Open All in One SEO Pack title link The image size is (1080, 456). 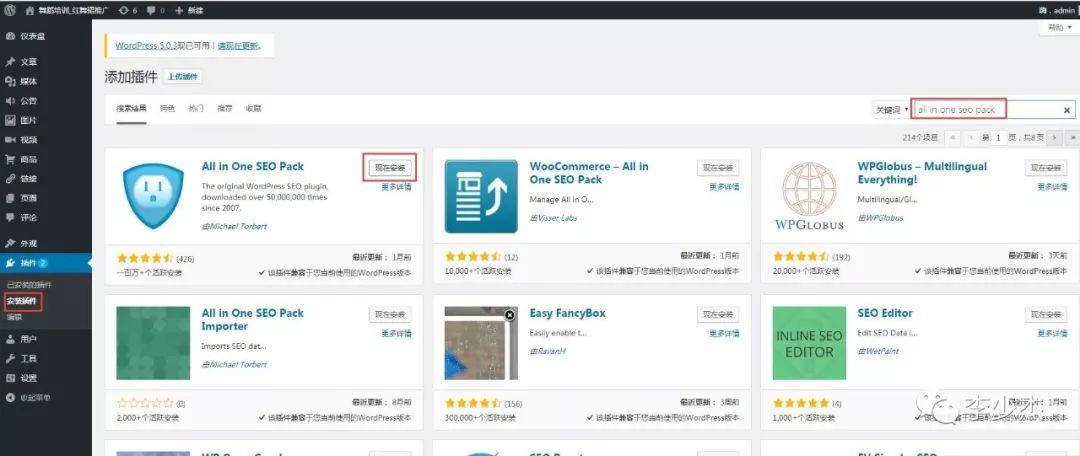point(252,166)
